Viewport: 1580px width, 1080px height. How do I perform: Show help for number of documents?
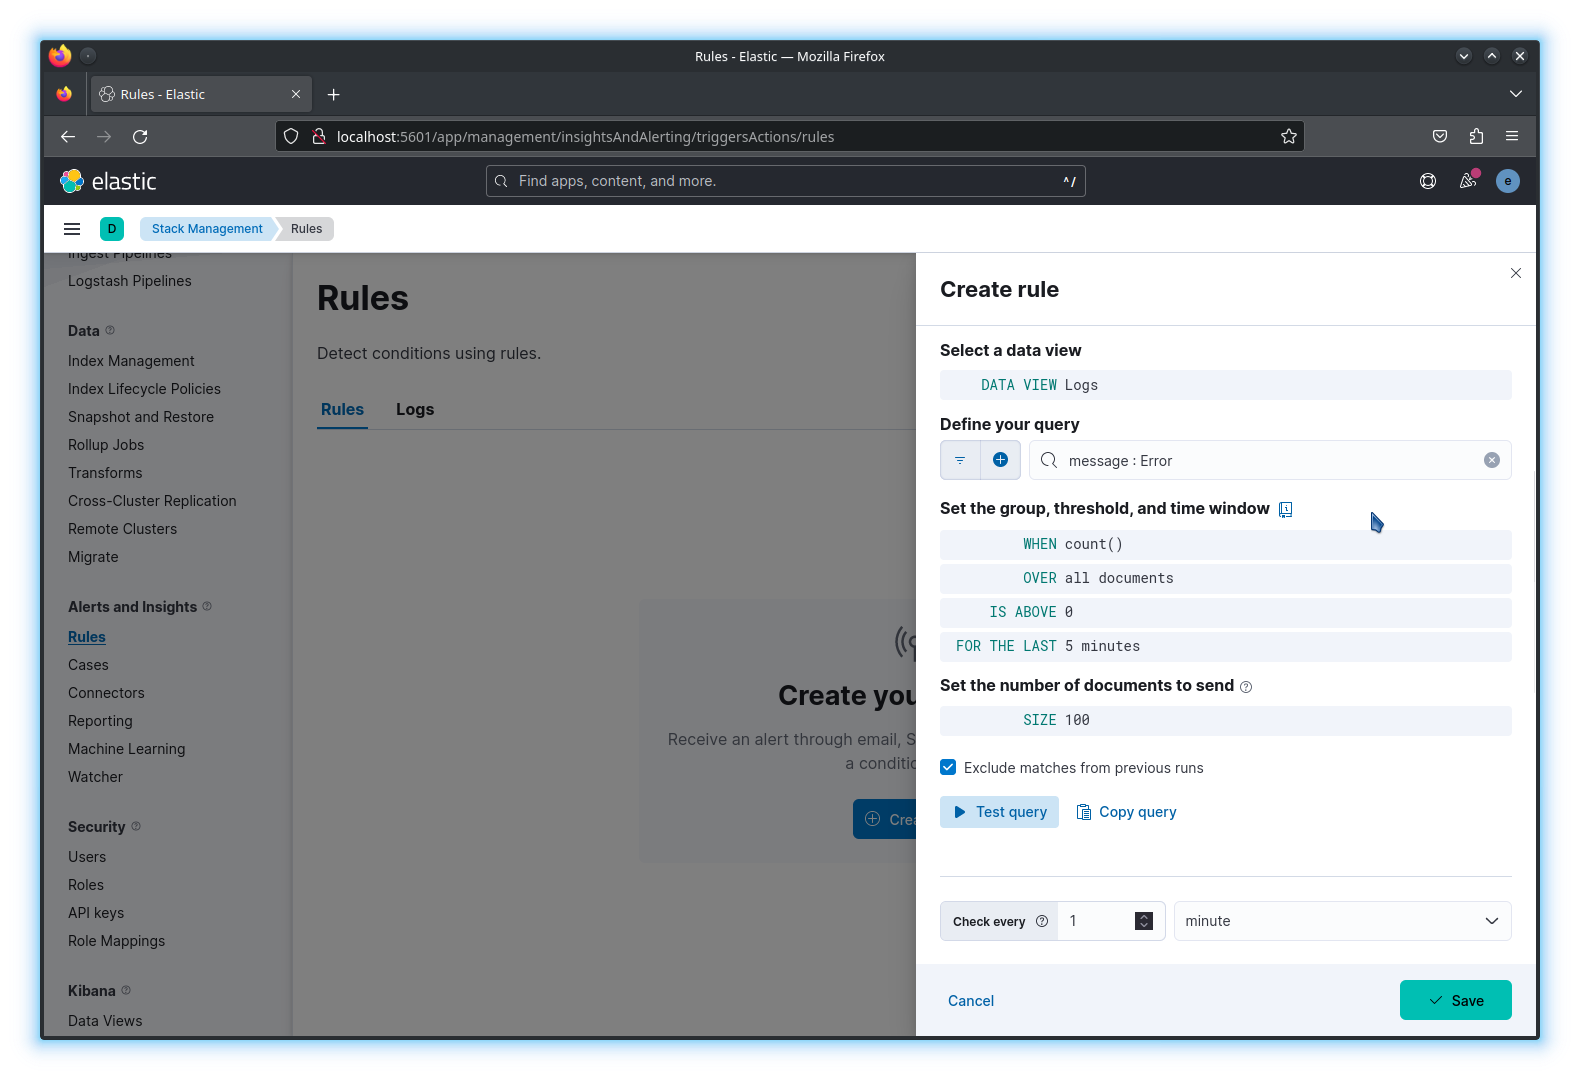[x=1246, y=687]
